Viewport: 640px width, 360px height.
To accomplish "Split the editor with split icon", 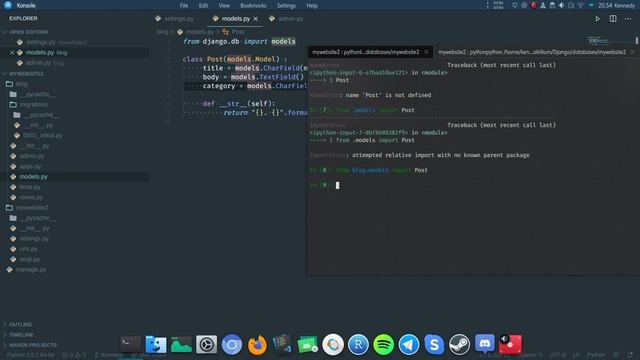I will click(x=613, y=19).
